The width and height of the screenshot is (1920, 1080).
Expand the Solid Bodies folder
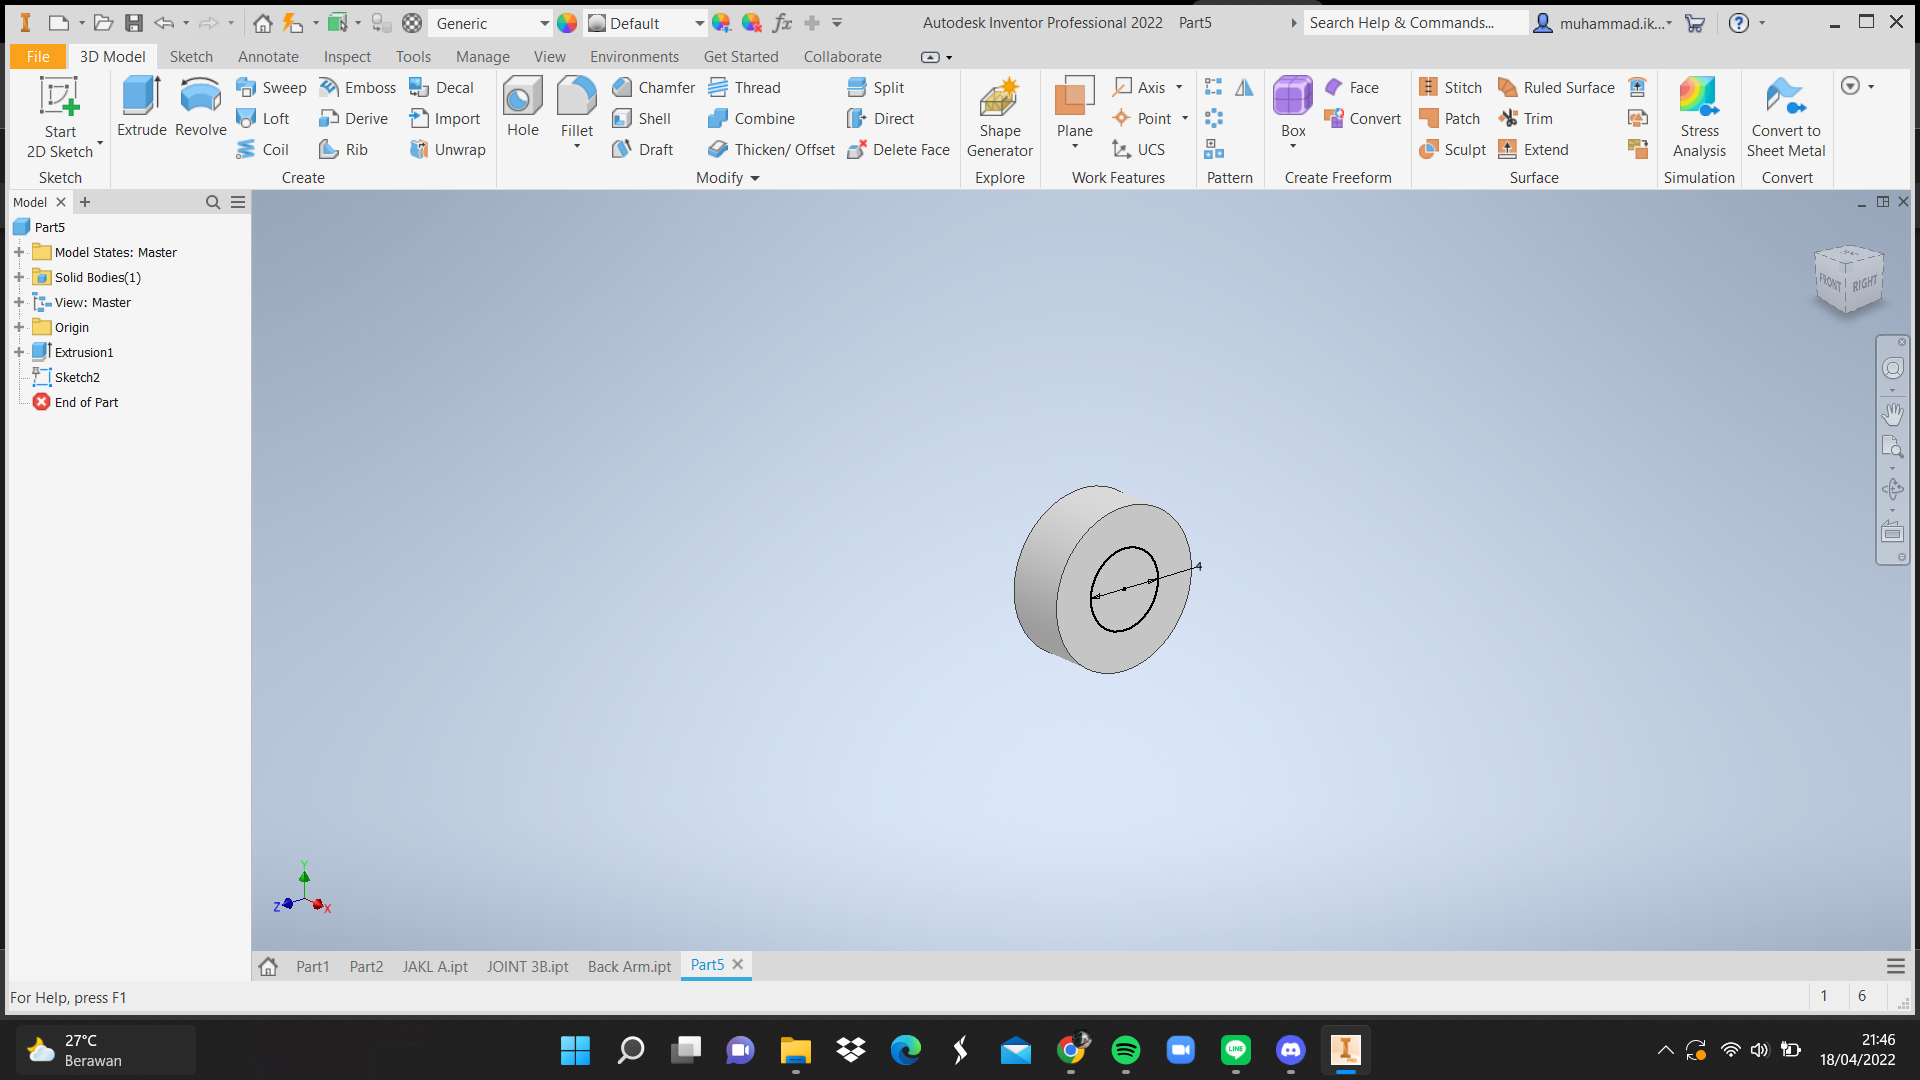(19, 277)
